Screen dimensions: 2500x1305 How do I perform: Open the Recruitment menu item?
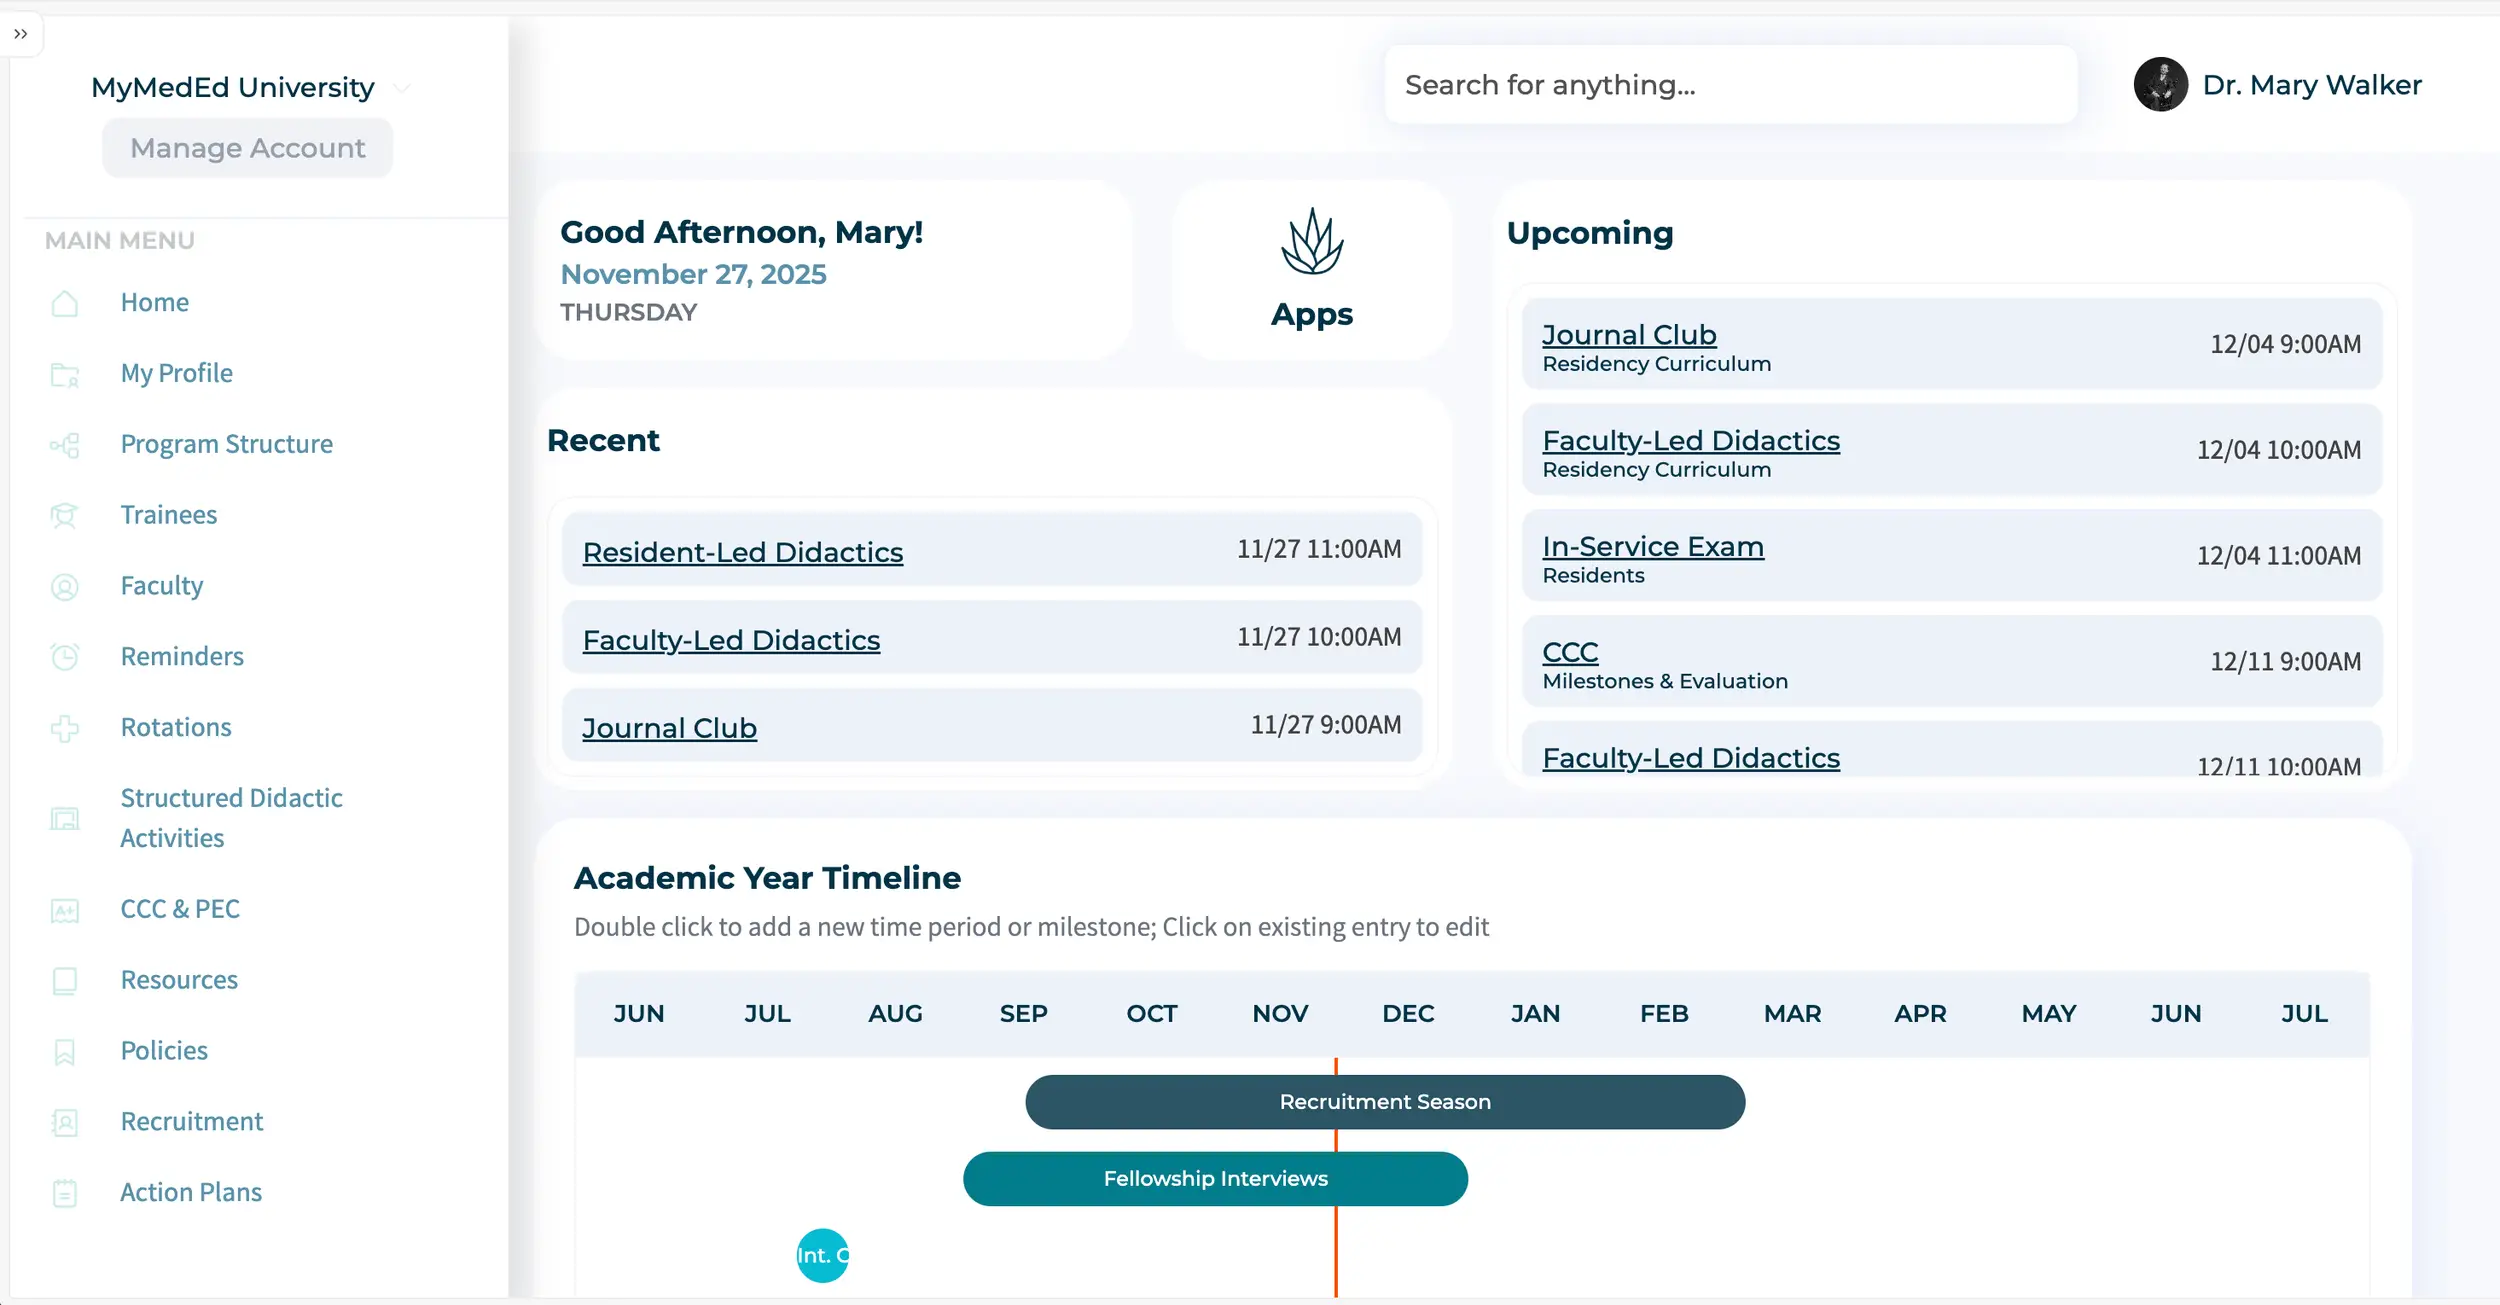coord(191,1121)
